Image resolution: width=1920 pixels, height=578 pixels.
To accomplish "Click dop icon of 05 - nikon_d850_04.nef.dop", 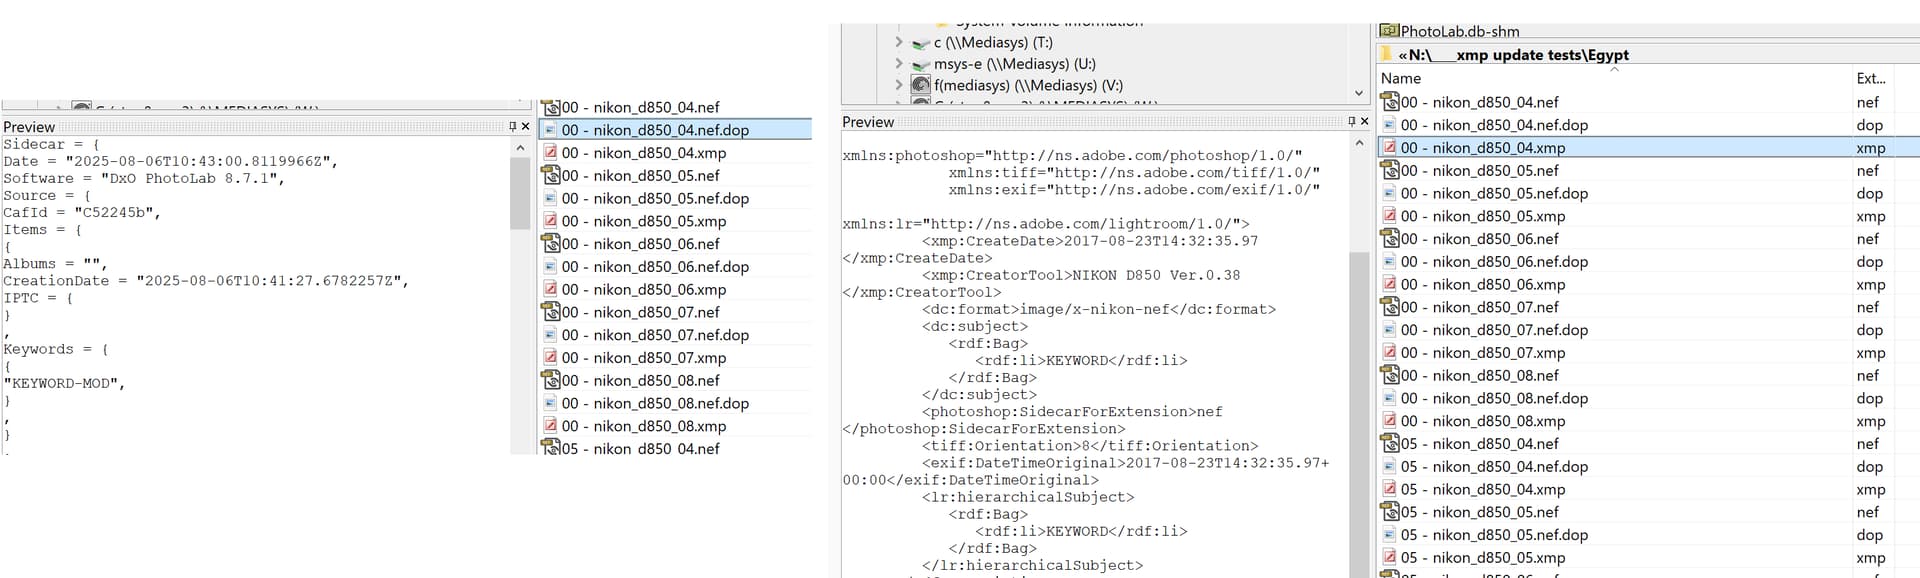I will pos(1389,467).
